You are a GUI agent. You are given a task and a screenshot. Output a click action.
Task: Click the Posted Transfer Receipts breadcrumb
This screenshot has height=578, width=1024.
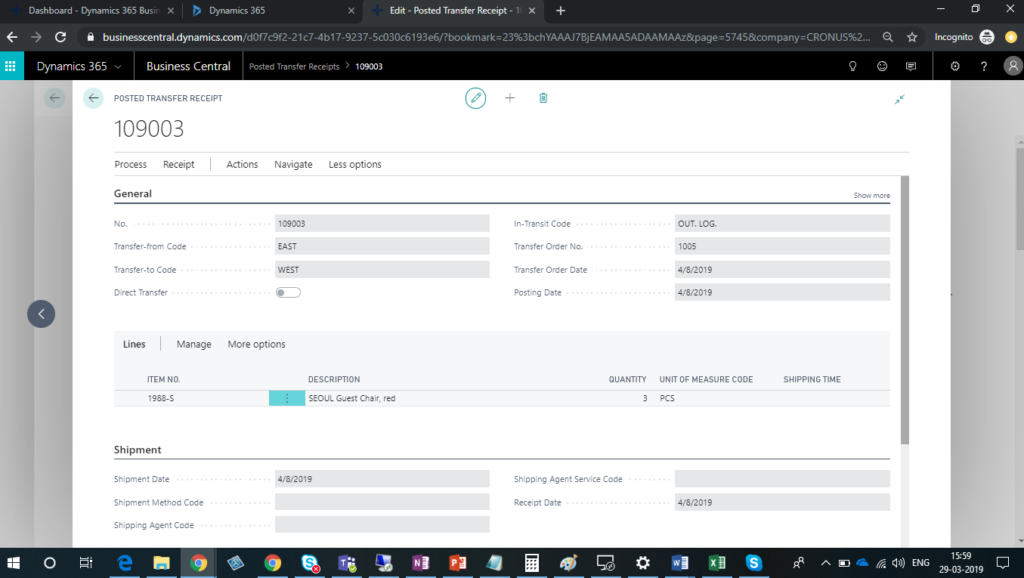click(x=294, y=67)
